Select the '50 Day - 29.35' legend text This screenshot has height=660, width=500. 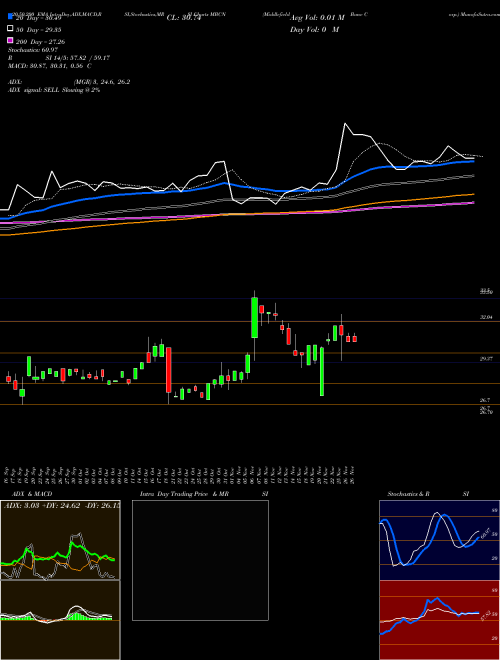(38, 29)
